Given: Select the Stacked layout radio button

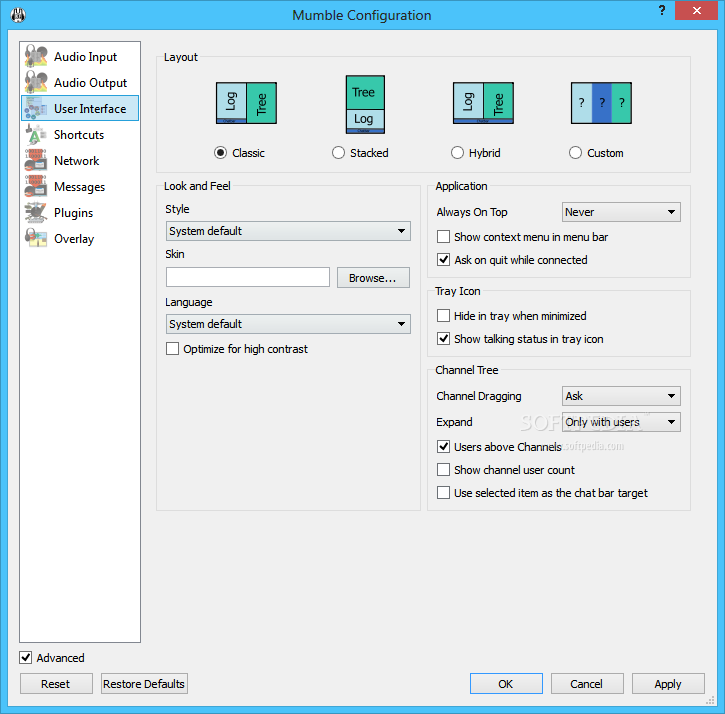Looking at the screenshot, I should (338, 153).
